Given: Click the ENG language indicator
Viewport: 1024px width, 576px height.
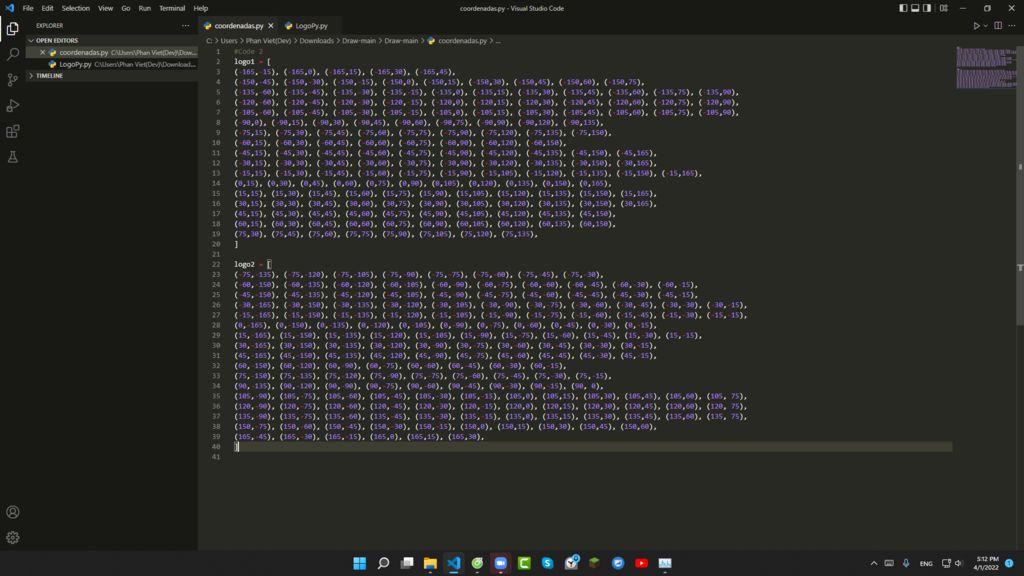Looking at the screenshot, I should (926, 564).
